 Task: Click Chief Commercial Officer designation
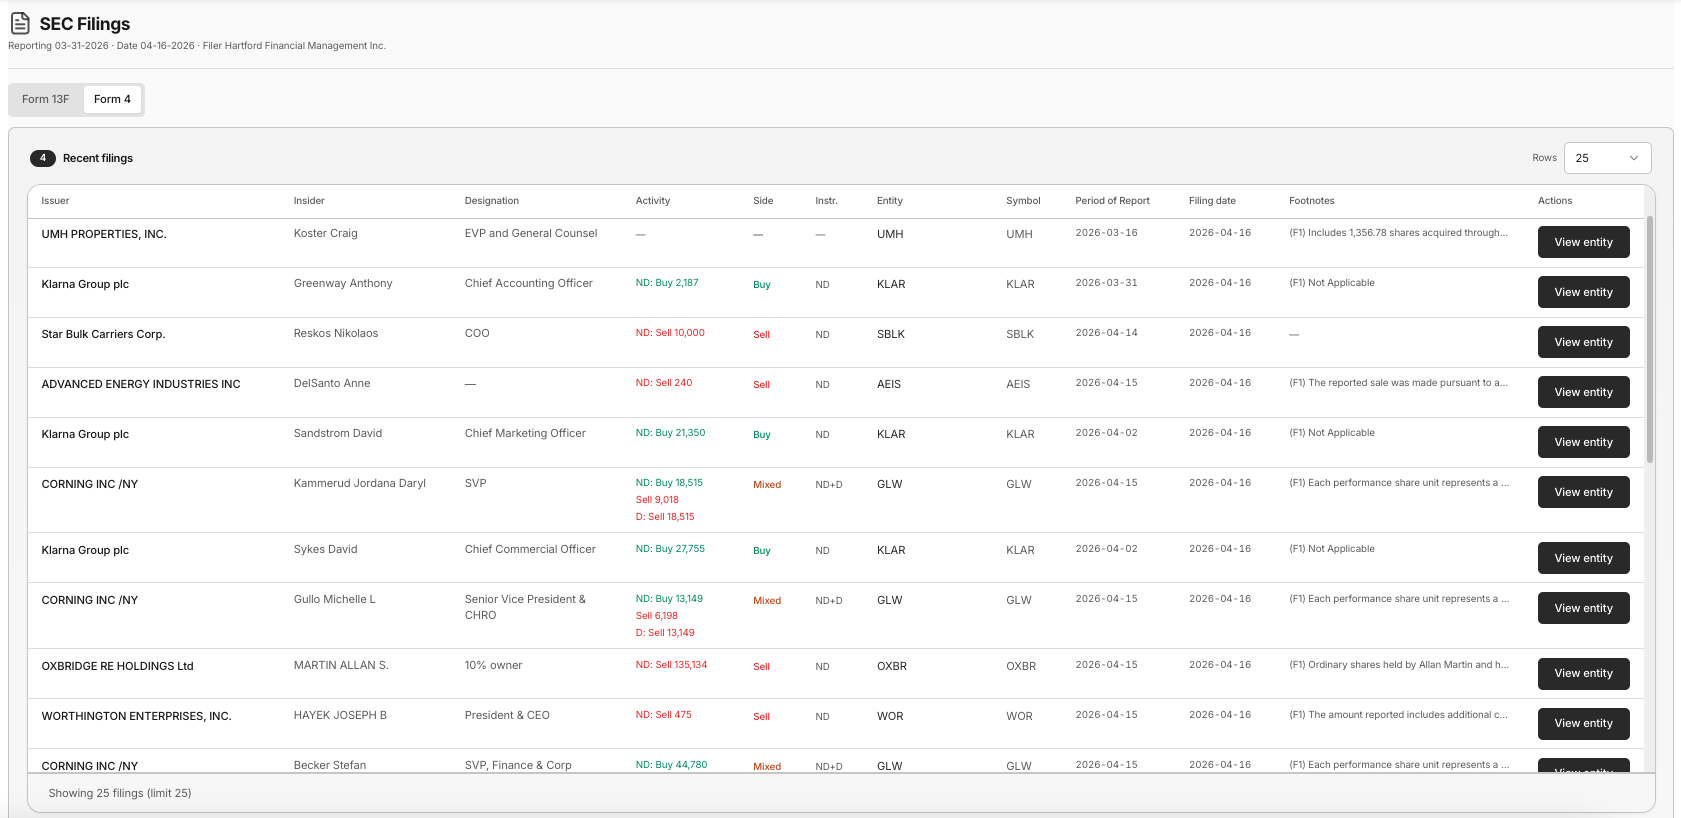[x=530, y=549]
